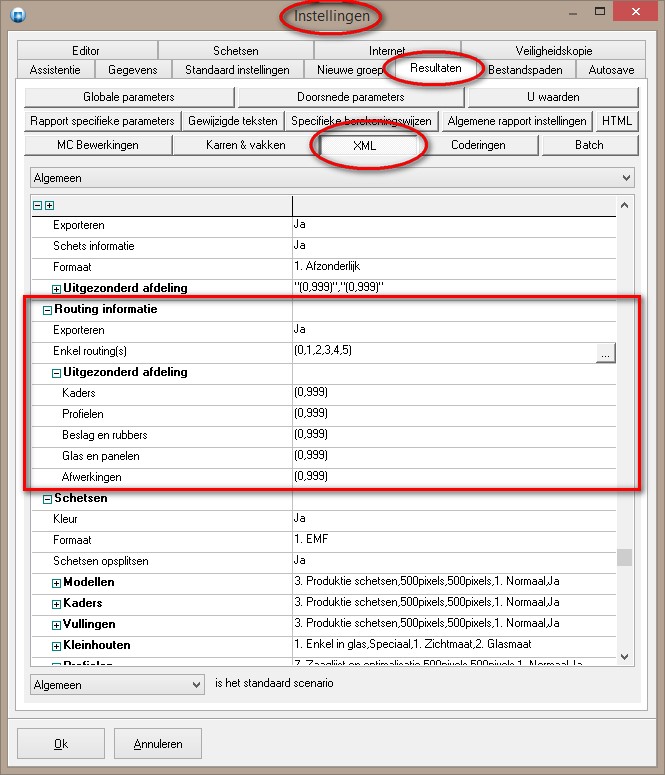The width and height of the screenshot is (665, 775).
Task: Click Gewijzigde teksten button
Action: pyautogui.click(x=233, y=121)
